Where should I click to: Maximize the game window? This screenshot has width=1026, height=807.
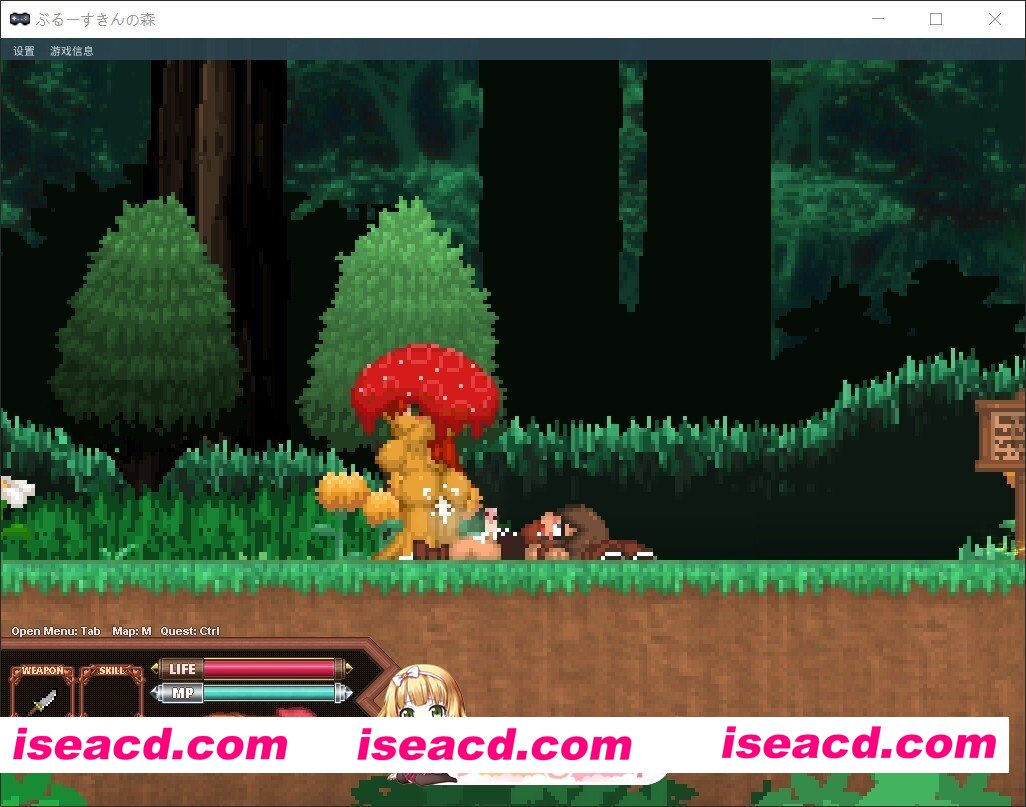point(936,19)
